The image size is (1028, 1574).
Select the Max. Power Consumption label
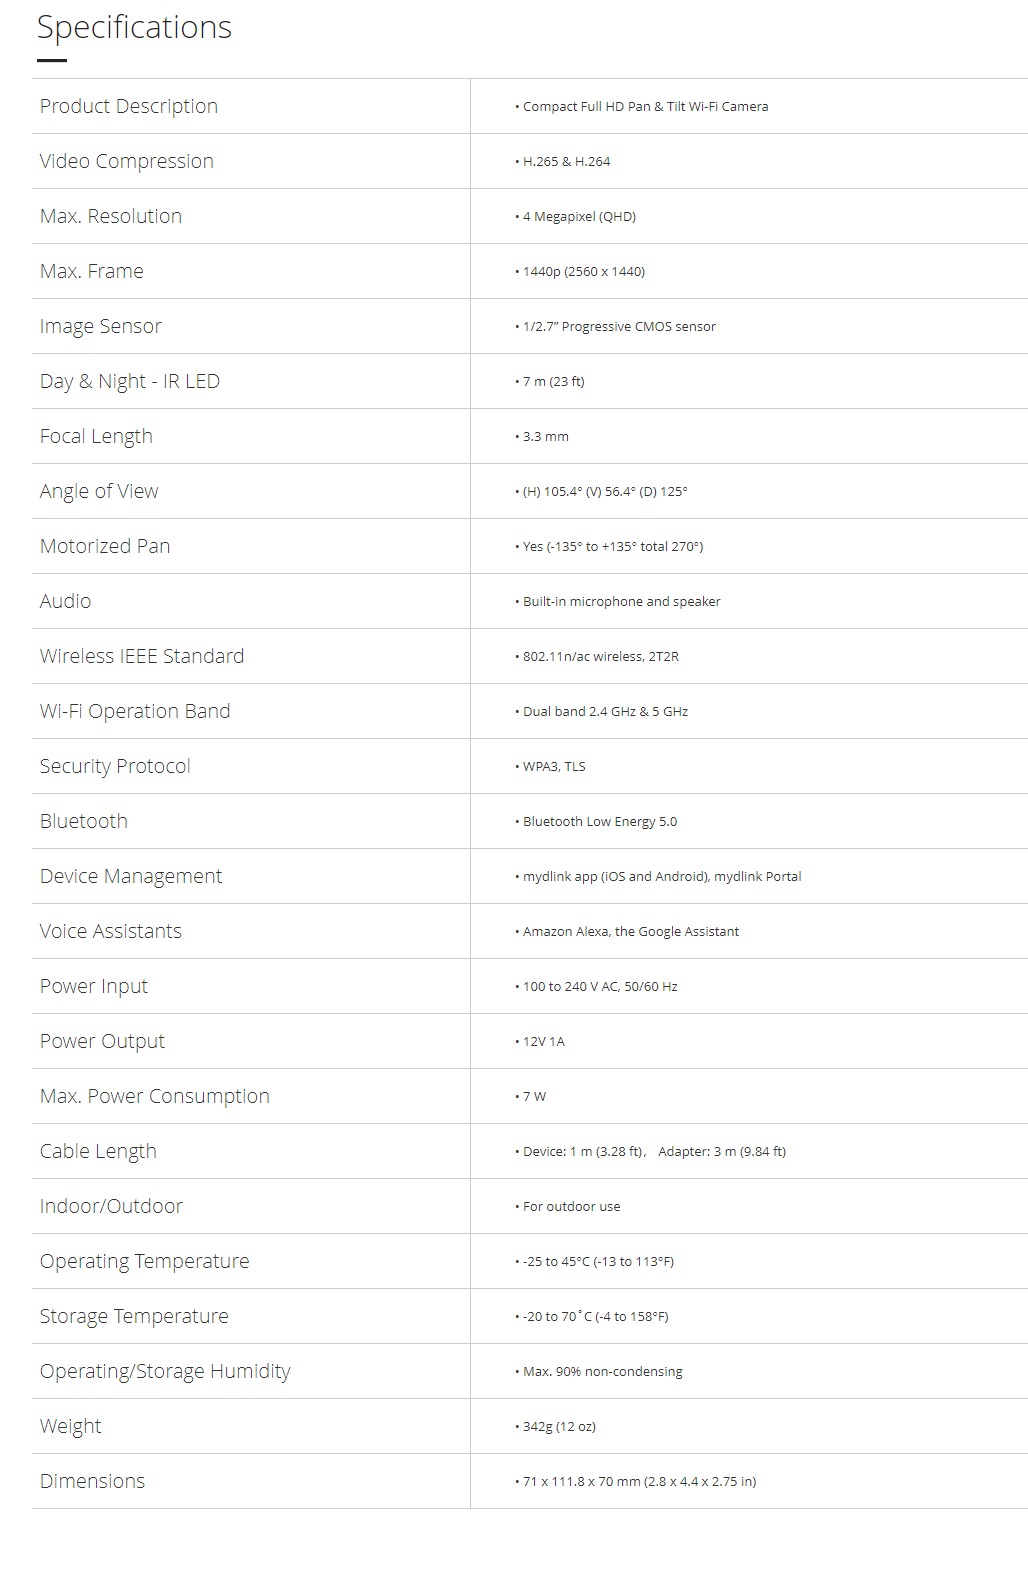tap(154, 1096)
